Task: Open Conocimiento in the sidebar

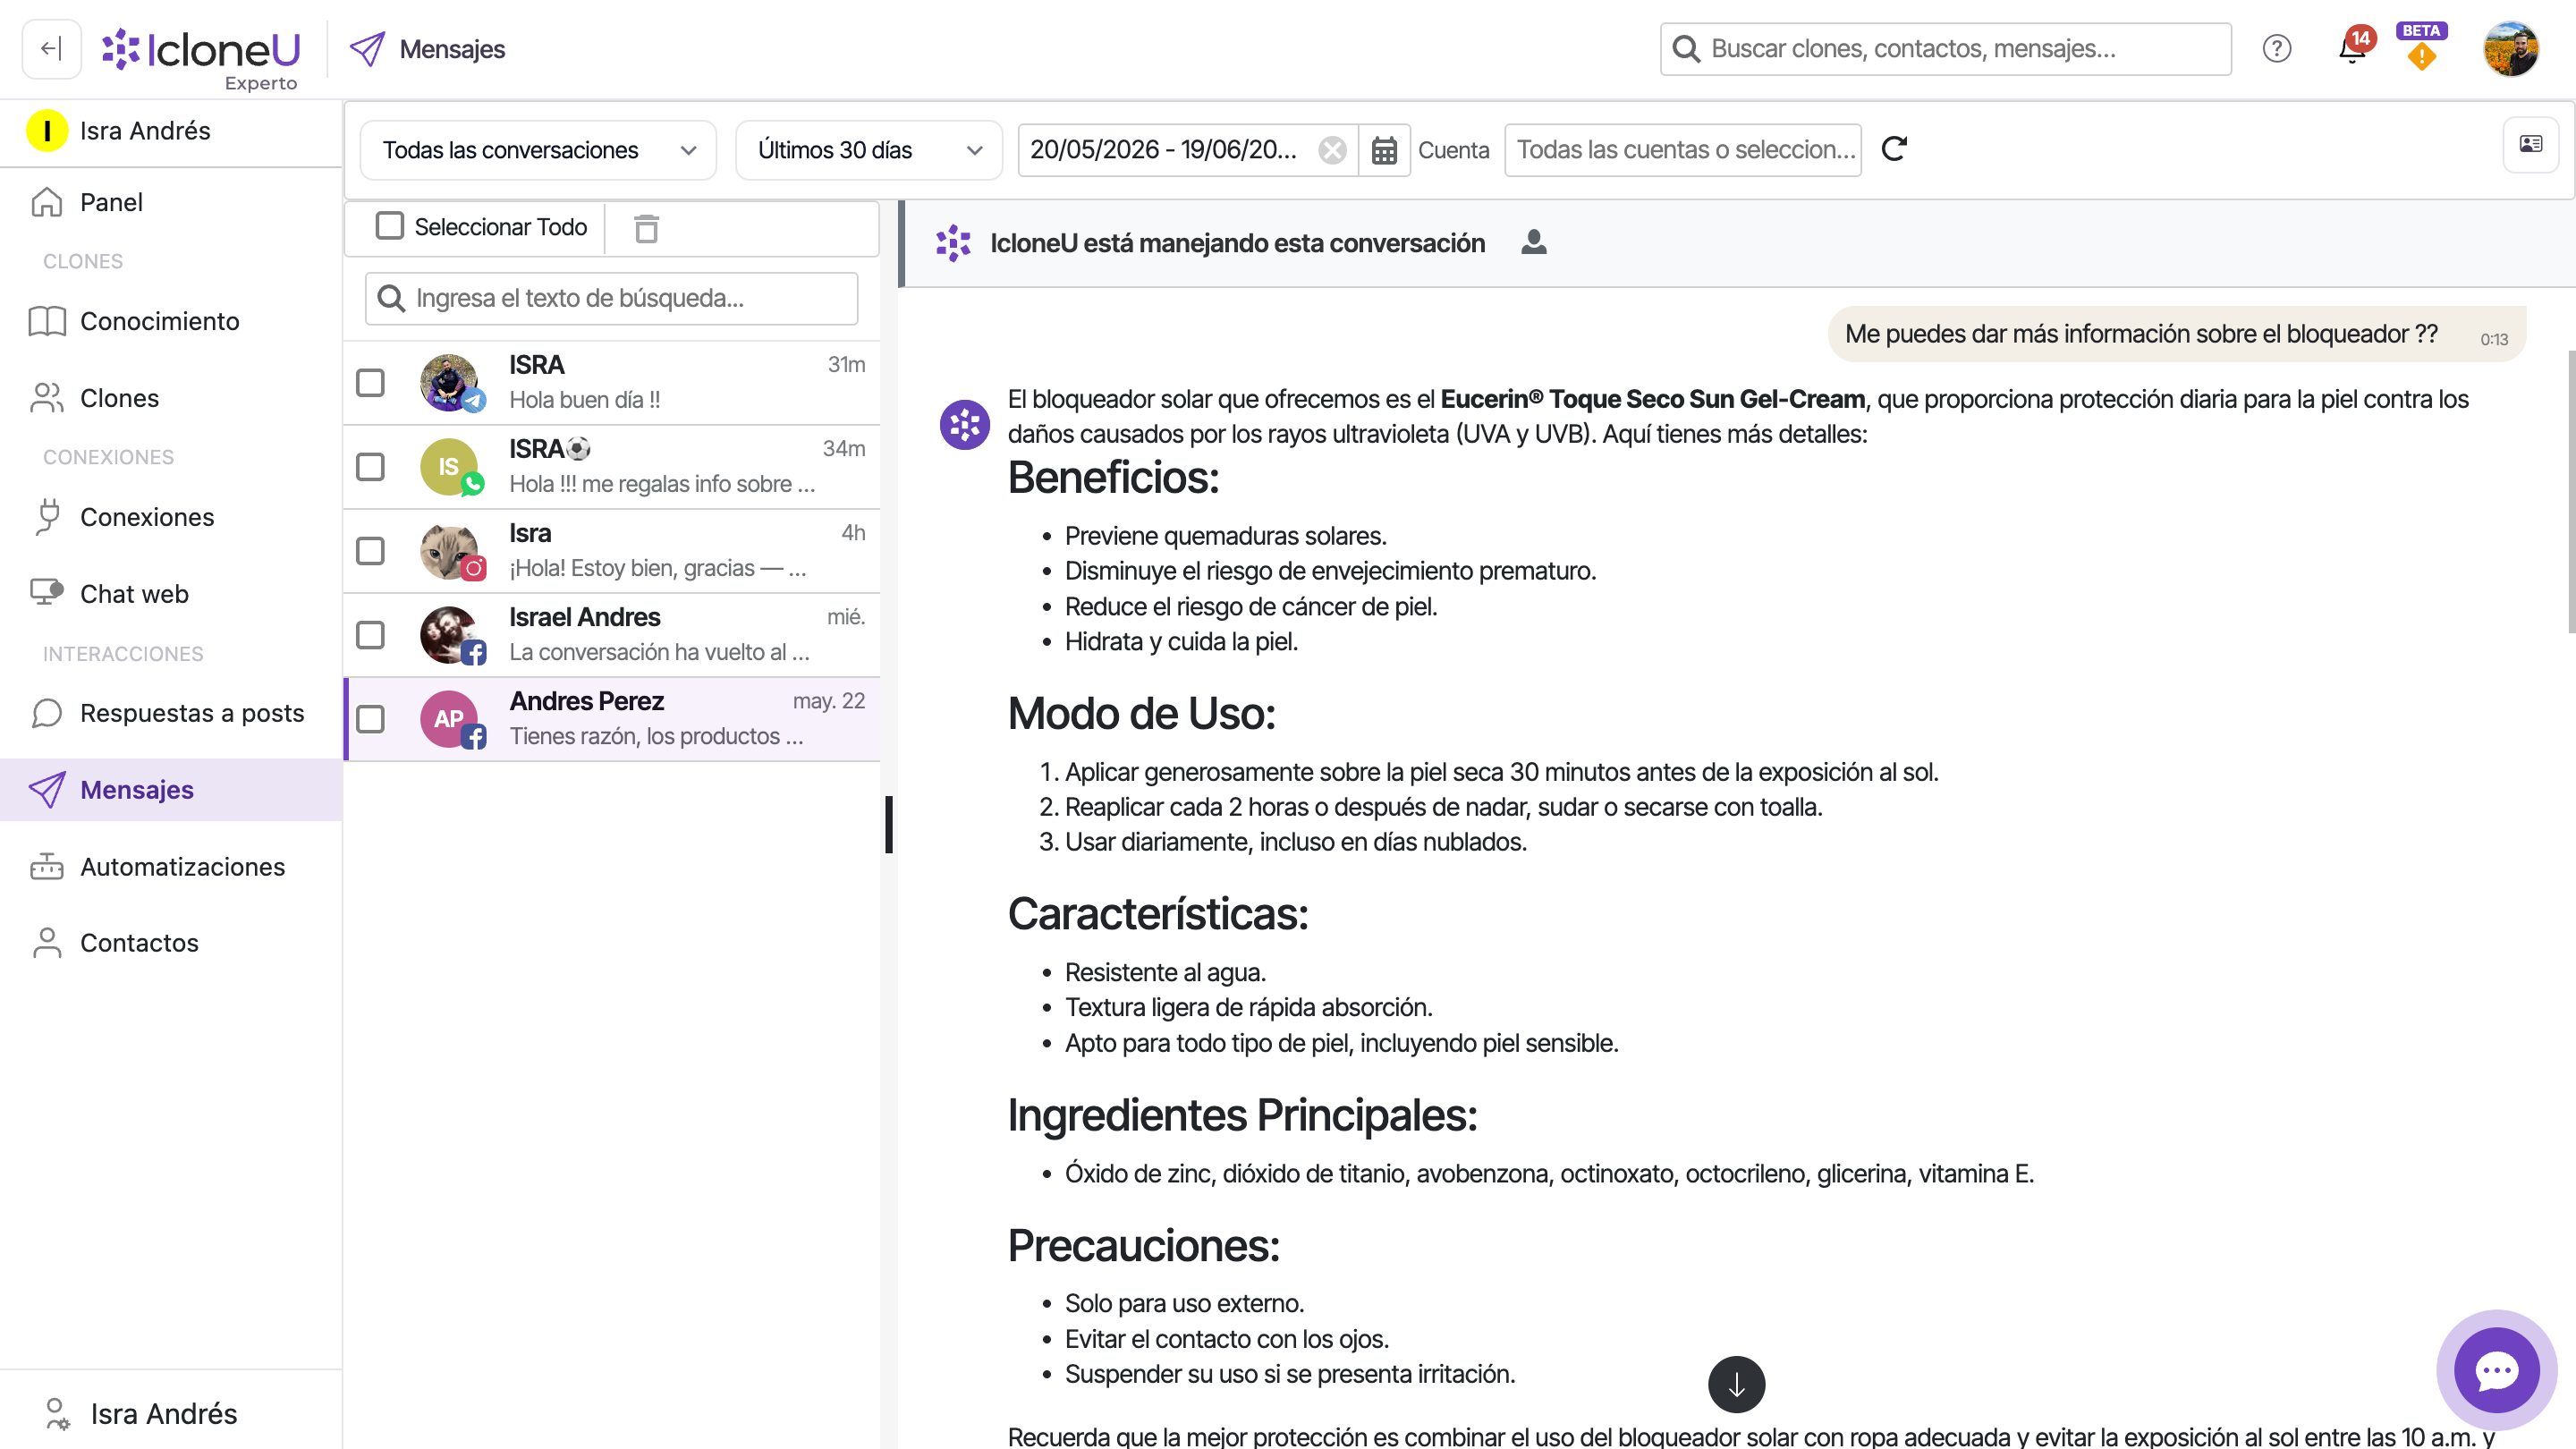Action: coord(171,321)
